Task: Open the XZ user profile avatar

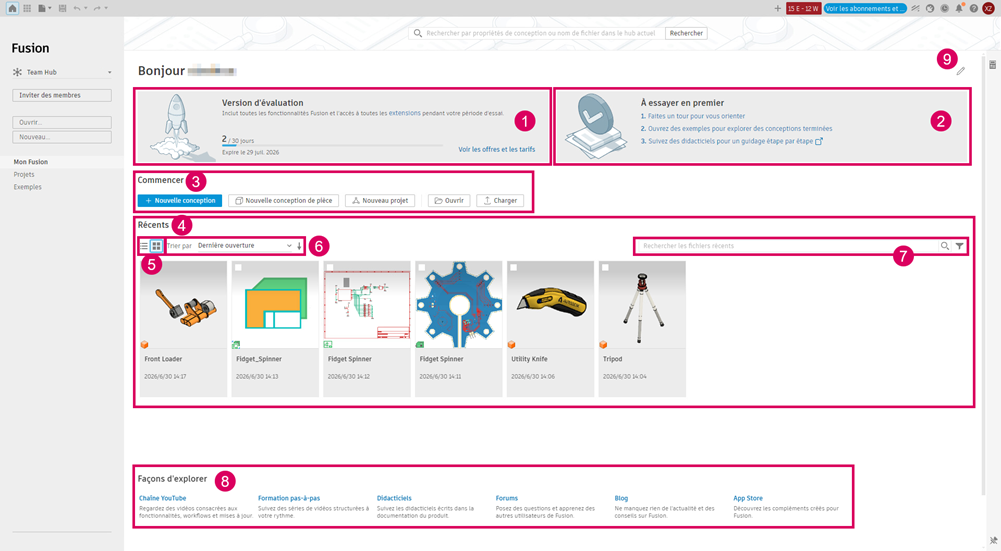Action: [x=988, y=8]
